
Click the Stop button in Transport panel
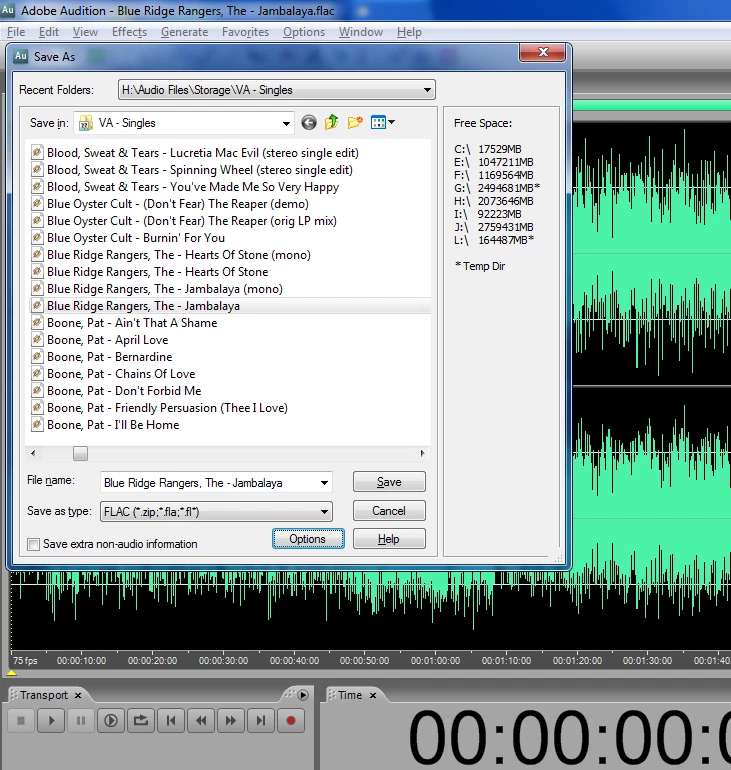[x=21, y=720]
